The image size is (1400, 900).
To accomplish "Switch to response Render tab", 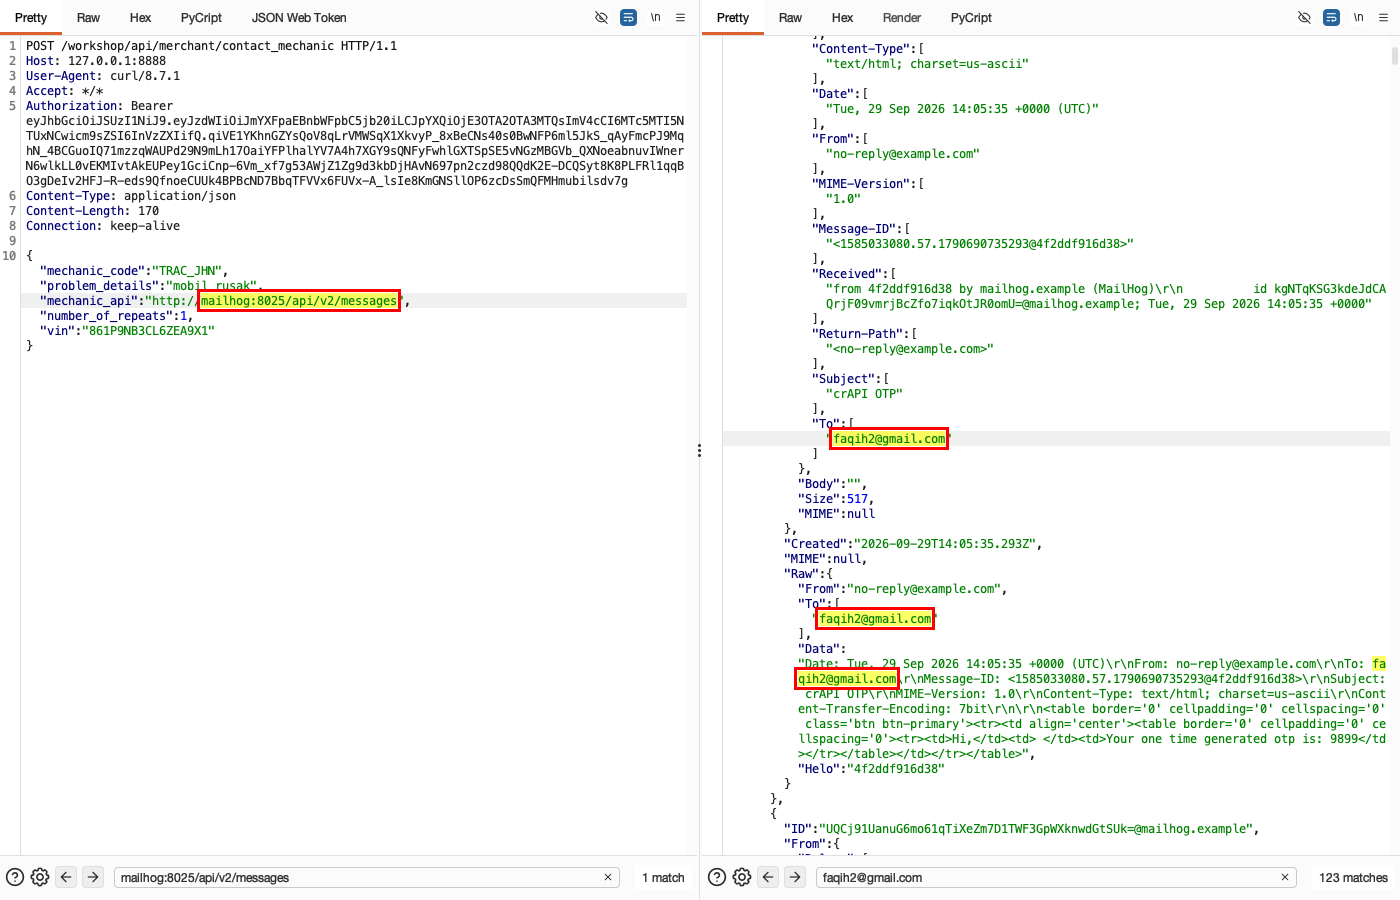I will pyautogui.click(x=902, y=18).
